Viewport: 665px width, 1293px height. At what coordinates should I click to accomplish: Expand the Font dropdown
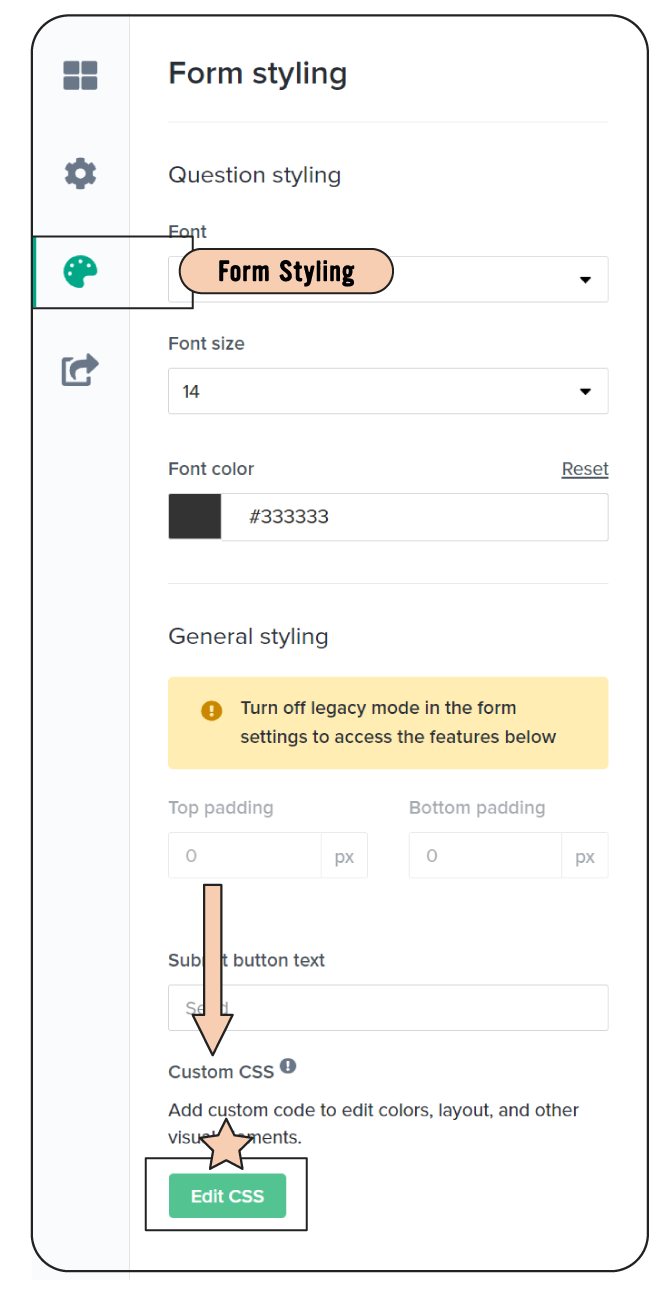coord(585,280)
